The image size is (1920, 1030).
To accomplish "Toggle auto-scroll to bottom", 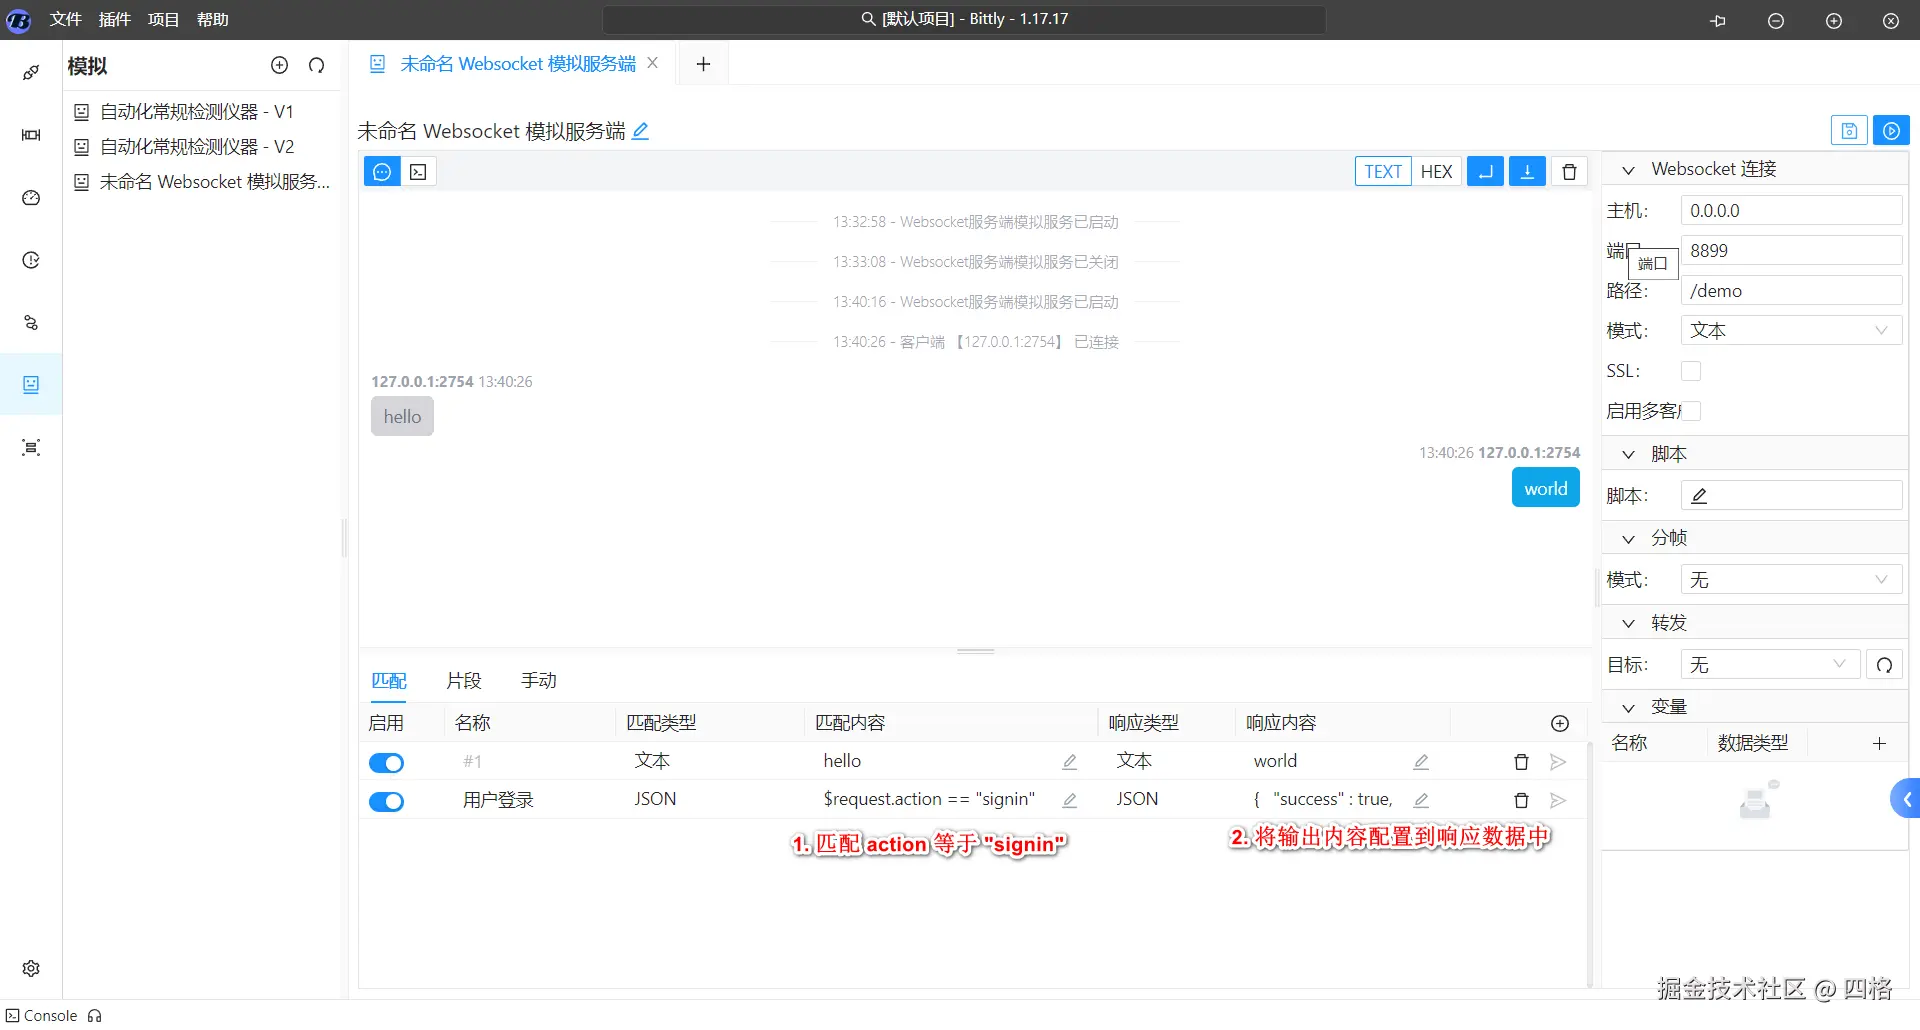I will click(1527, 172).
